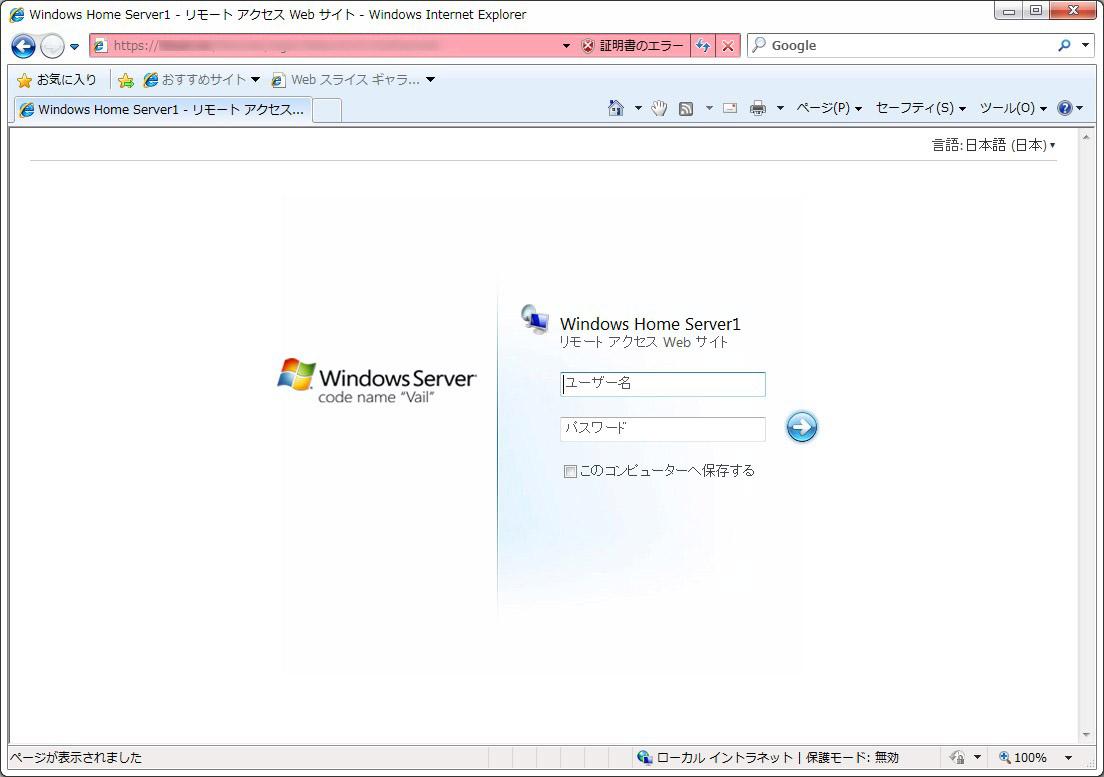
Task: Click the scroll up arrow of page scrollbar
Action: pos(1086,137)
